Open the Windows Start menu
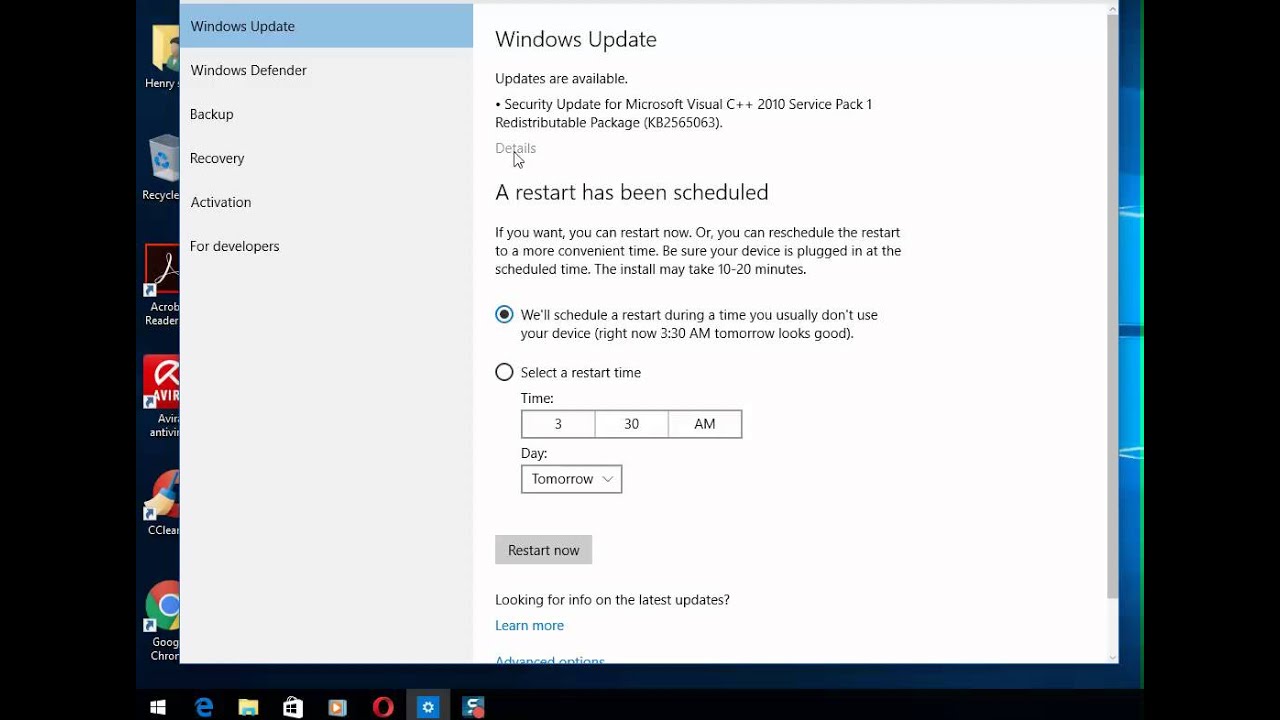Viewport: 1280px width, 720px height. click(x=157, y=707)
